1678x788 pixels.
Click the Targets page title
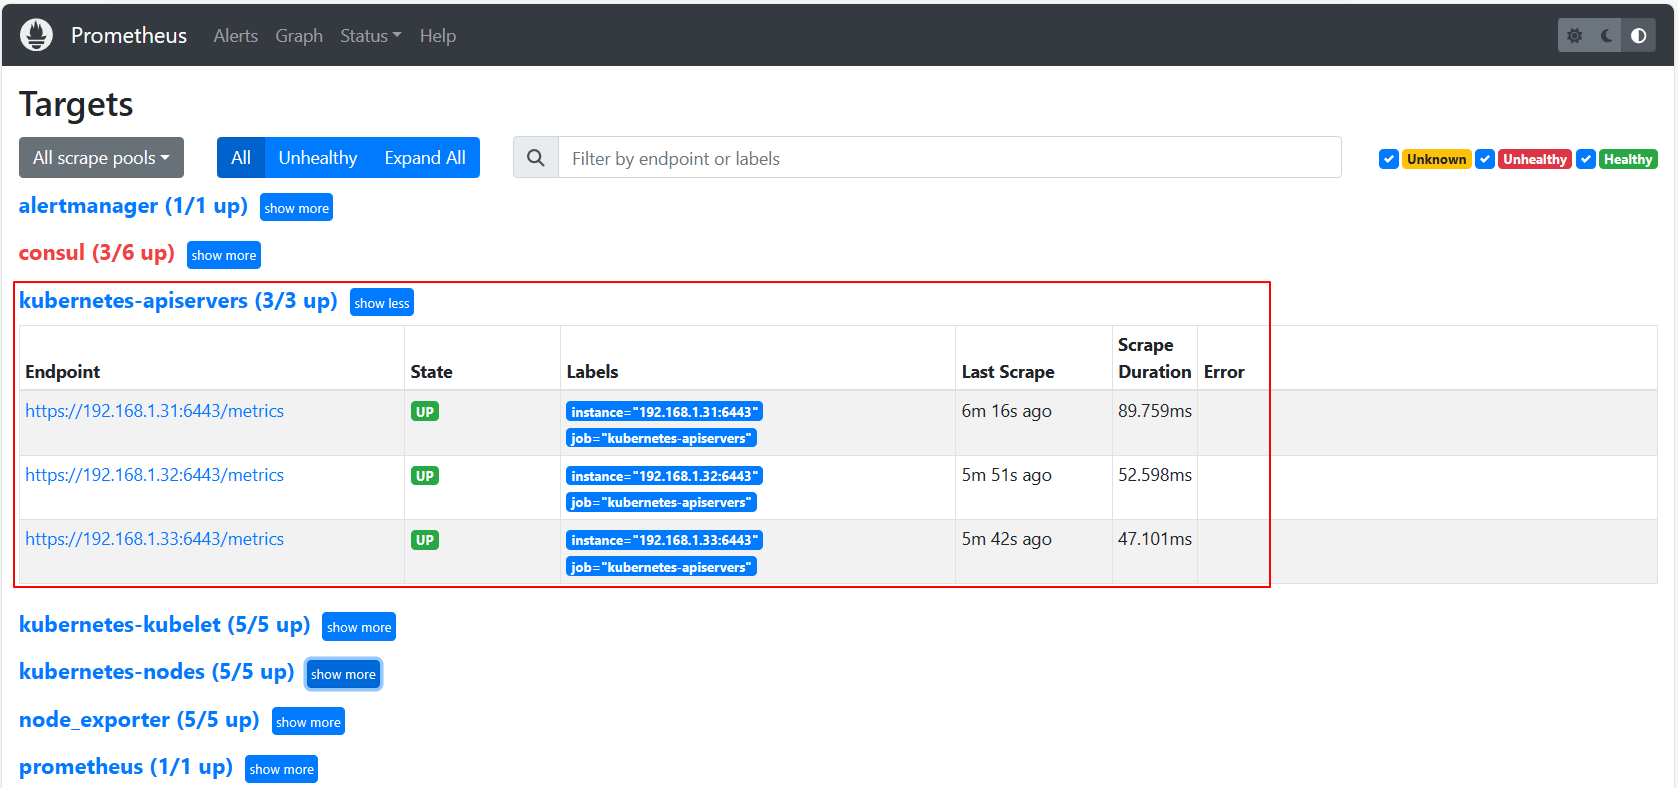click(76, 104)
